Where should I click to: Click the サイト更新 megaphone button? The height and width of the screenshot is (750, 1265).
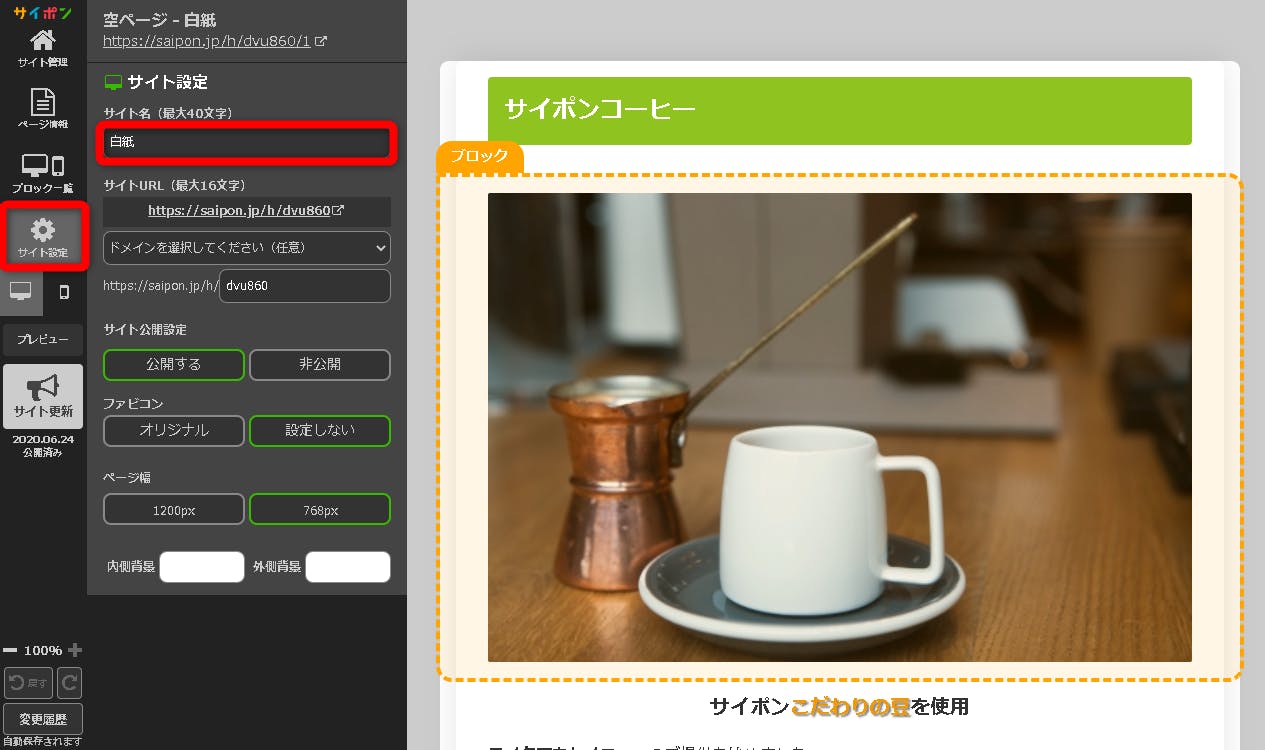[x=43, y=396]
